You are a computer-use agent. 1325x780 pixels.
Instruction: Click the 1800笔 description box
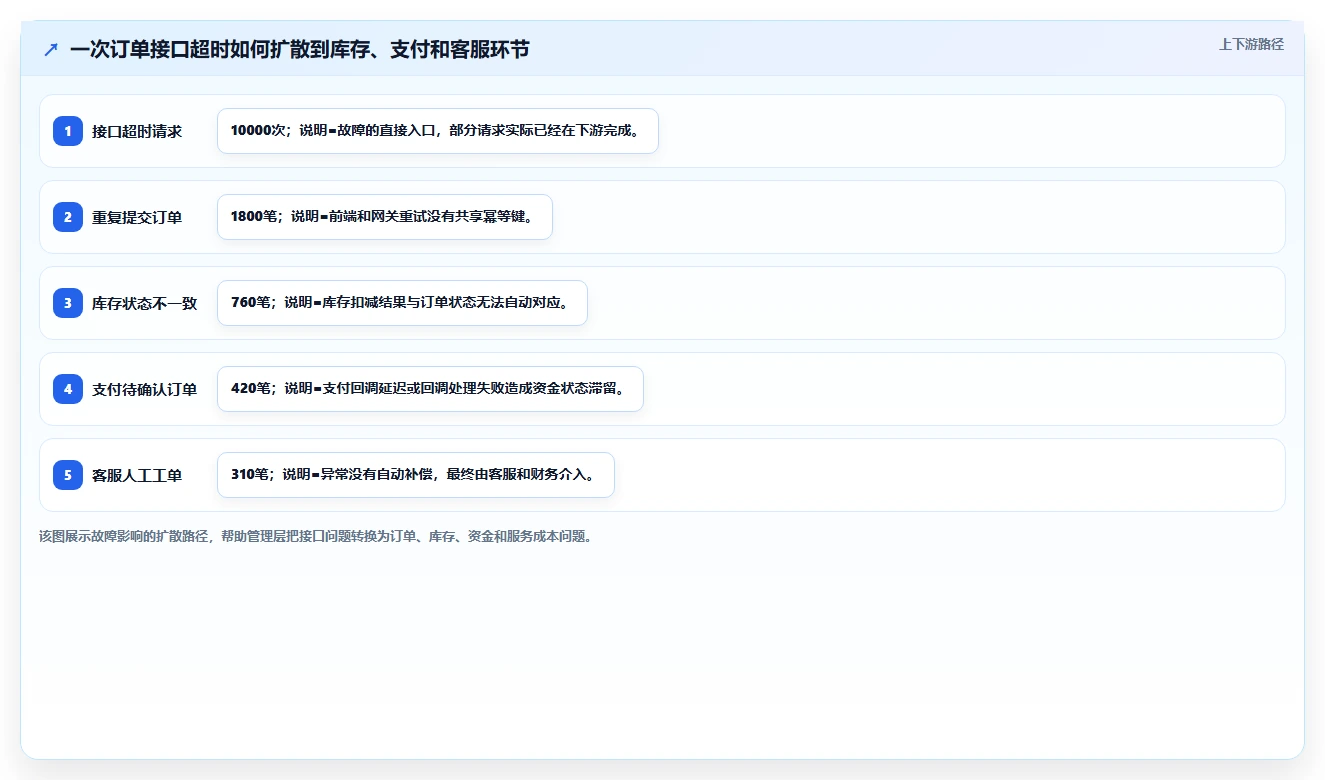coord(385,217)
